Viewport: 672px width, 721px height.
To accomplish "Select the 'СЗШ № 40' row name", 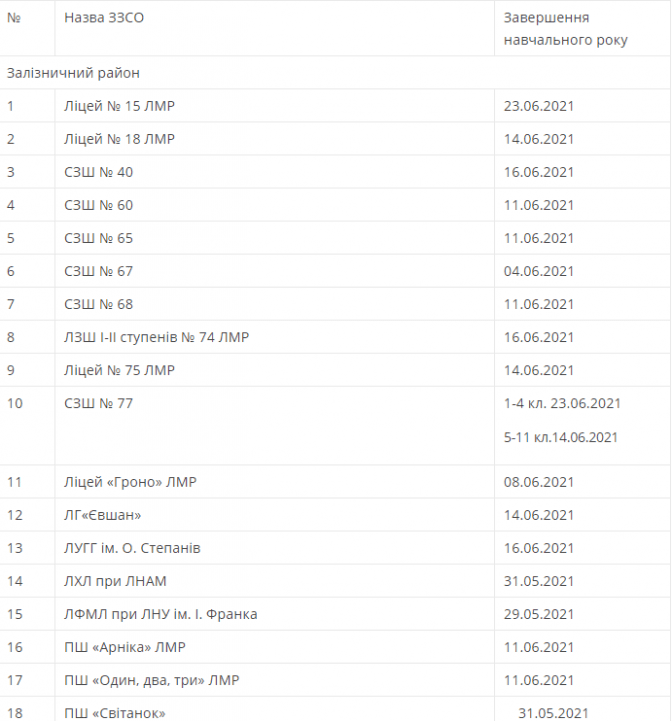I will [98, 172].
